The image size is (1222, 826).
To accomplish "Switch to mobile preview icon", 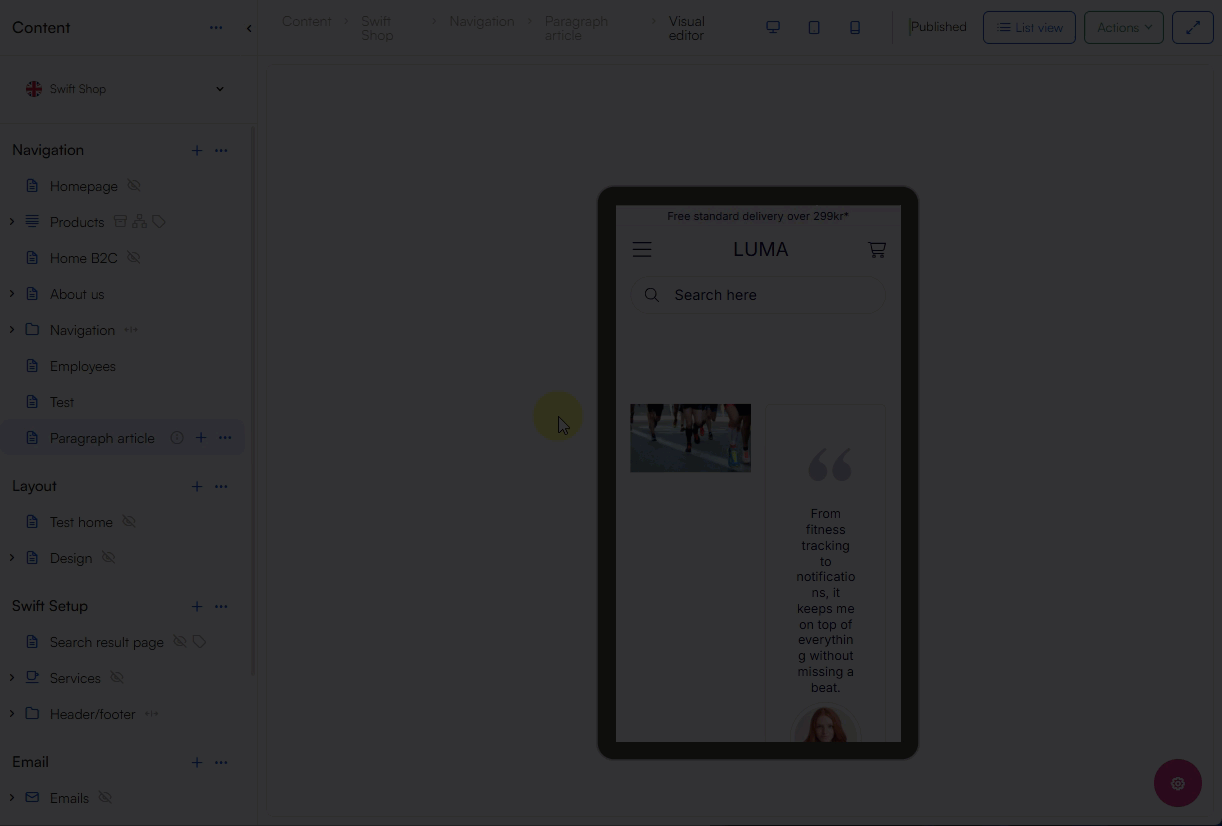I will [x=855, y=27].
